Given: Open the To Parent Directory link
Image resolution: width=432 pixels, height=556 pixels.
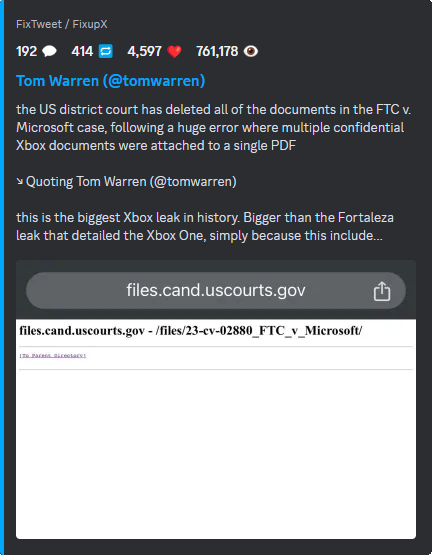Looking at the screenshot, I should (x=53, y=355).
